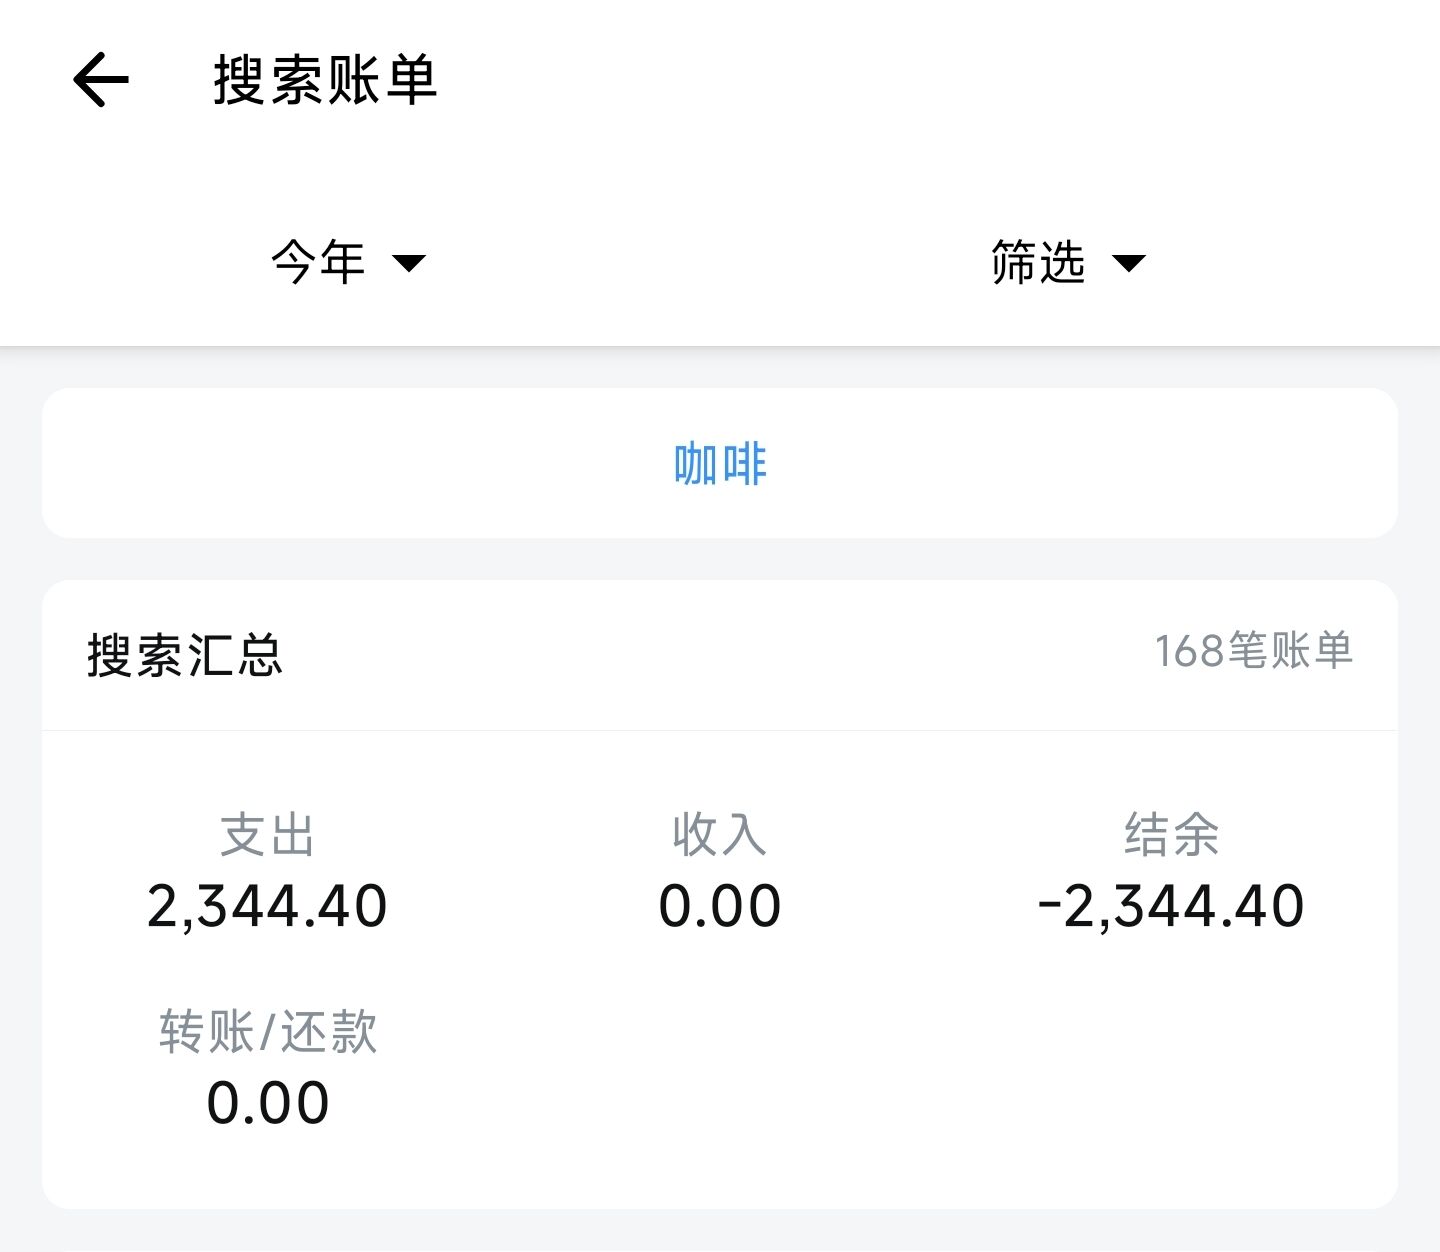Screen dimensions: 1440x1252
Task: Tap the 咖啡 search keyword field
Action: [720, 463]
